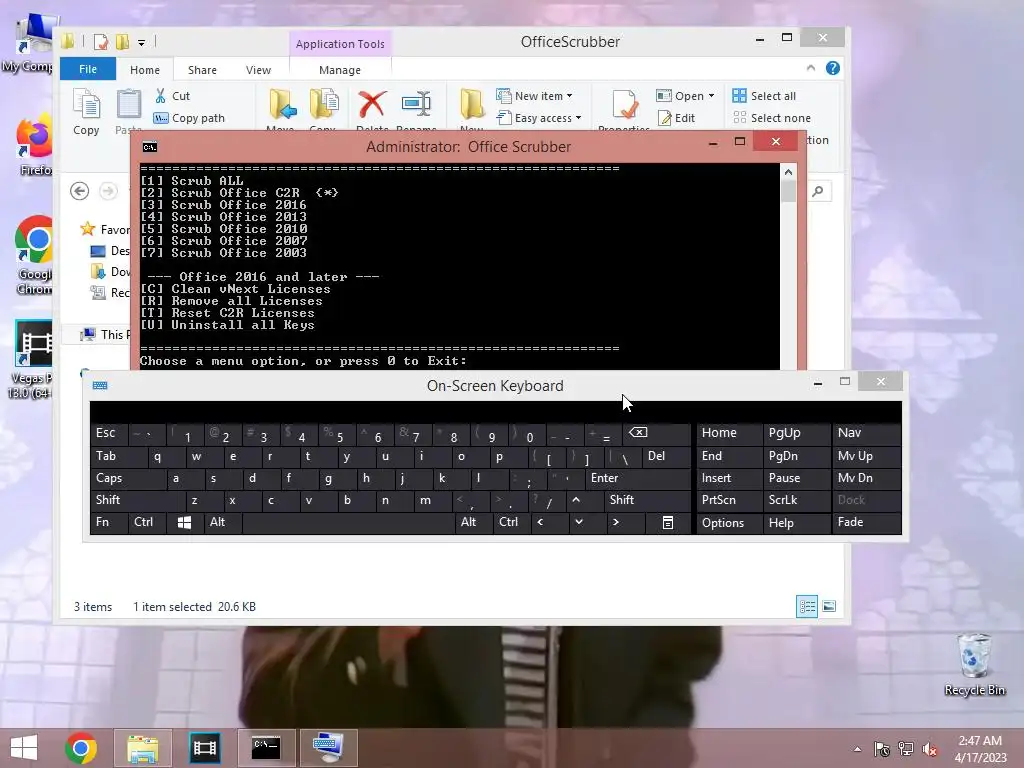Screen dimensions: 1024x768
Task: Click the Windows logo key on On-Screen Keyboard
Action: pos(184,522)
